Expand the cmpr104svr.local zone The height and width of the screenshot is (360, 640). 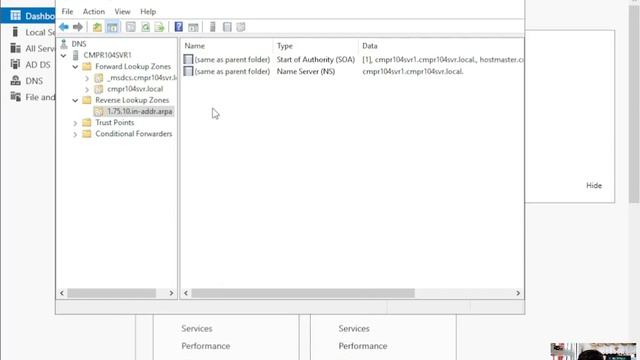[x=87, y=89]
